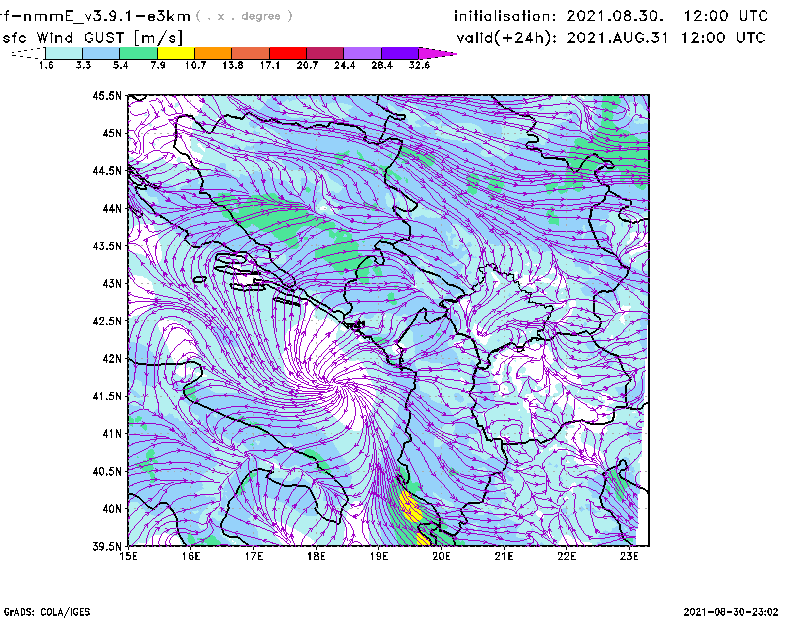Click the salmon 13.8–17.1 legend swatch
The width and height of the screenshot is (800, 618).
point(251,53)
